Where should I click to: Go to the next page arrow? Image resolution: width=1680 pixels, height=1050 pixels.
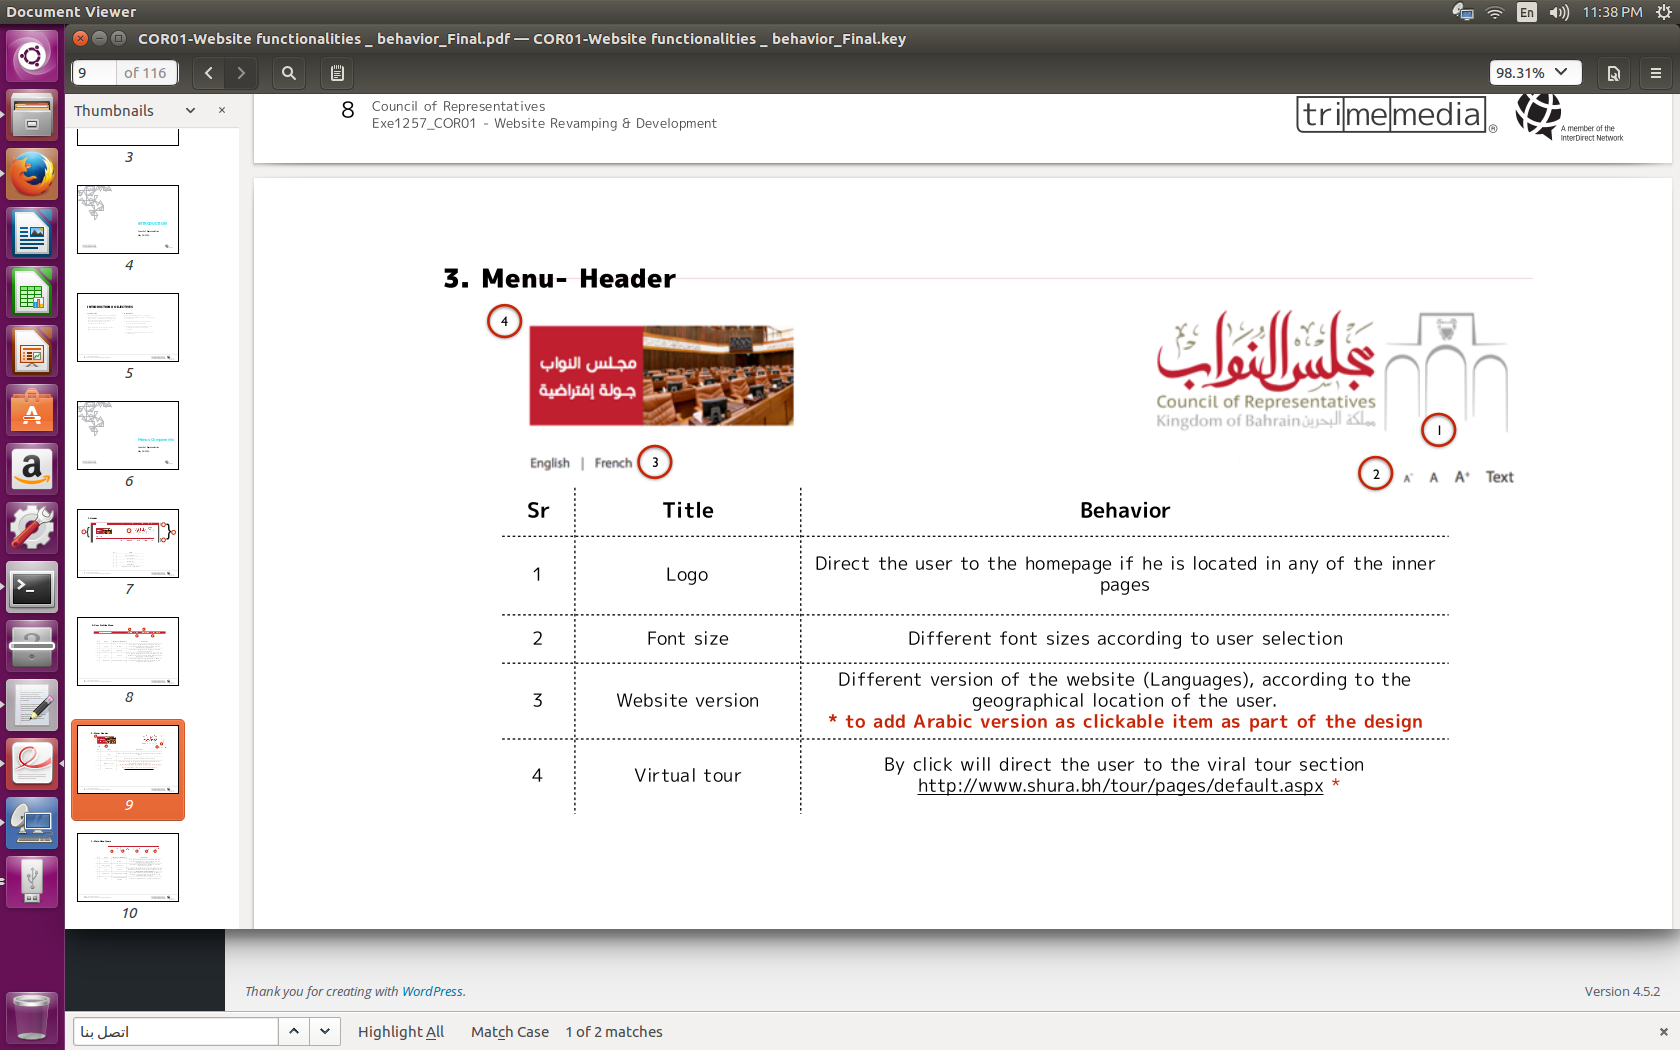[240, 73]
